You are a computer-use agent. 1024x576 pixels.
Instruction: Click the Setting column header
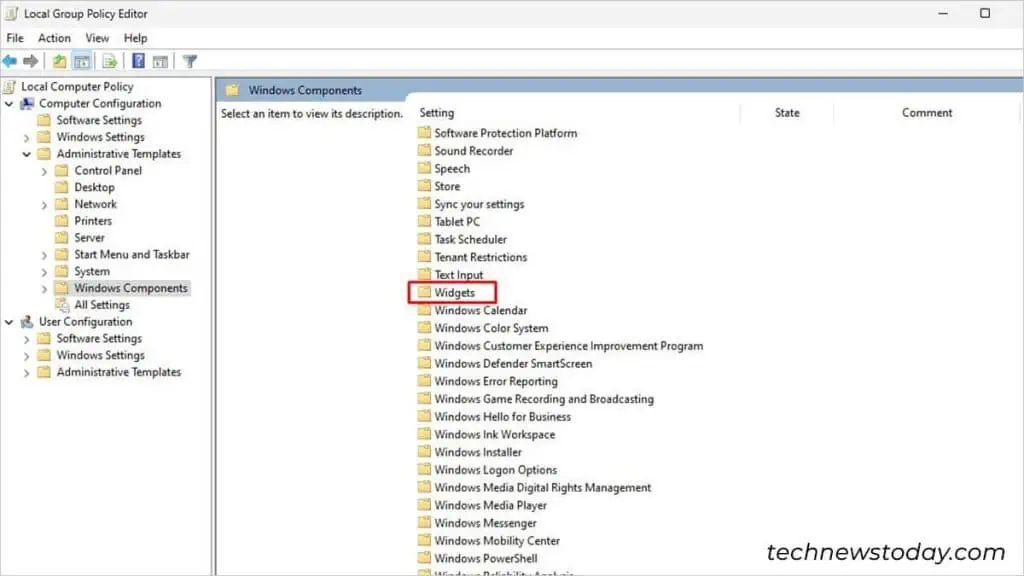436,112
